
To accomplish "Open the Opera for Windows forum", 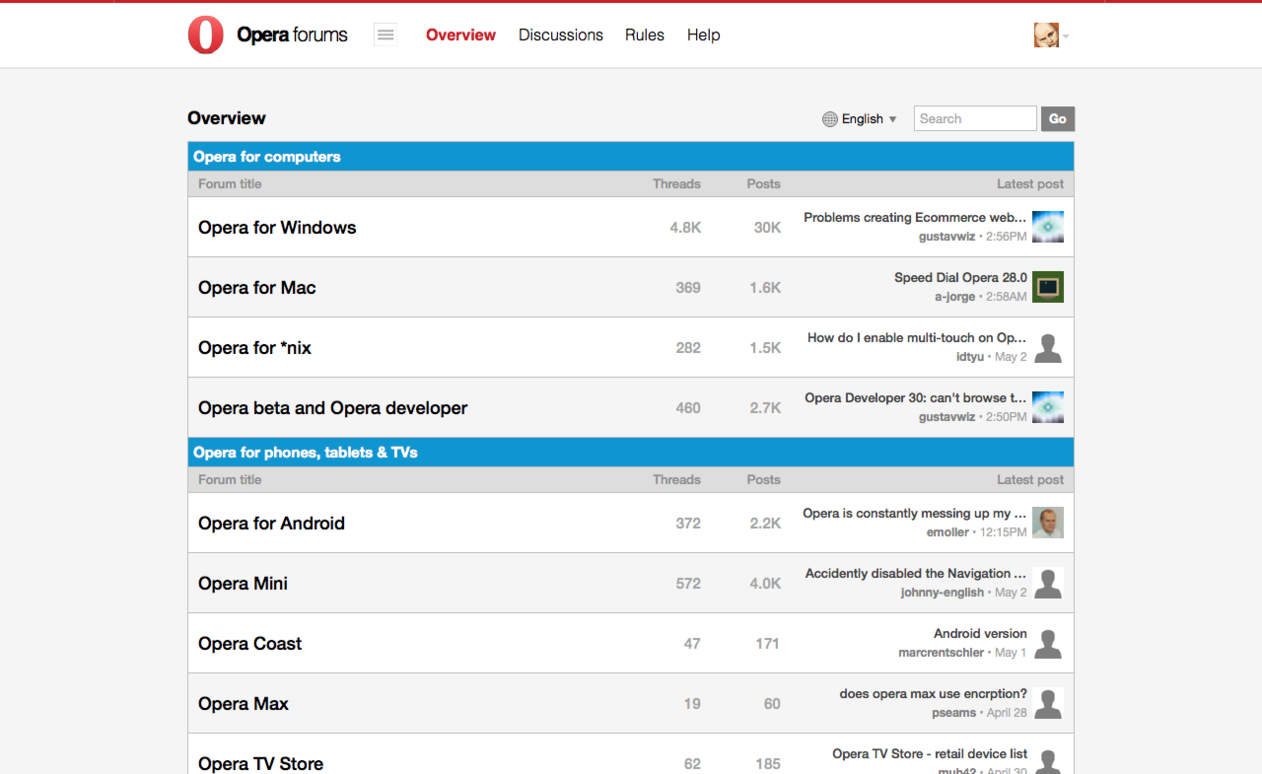I will coord(277,228).
